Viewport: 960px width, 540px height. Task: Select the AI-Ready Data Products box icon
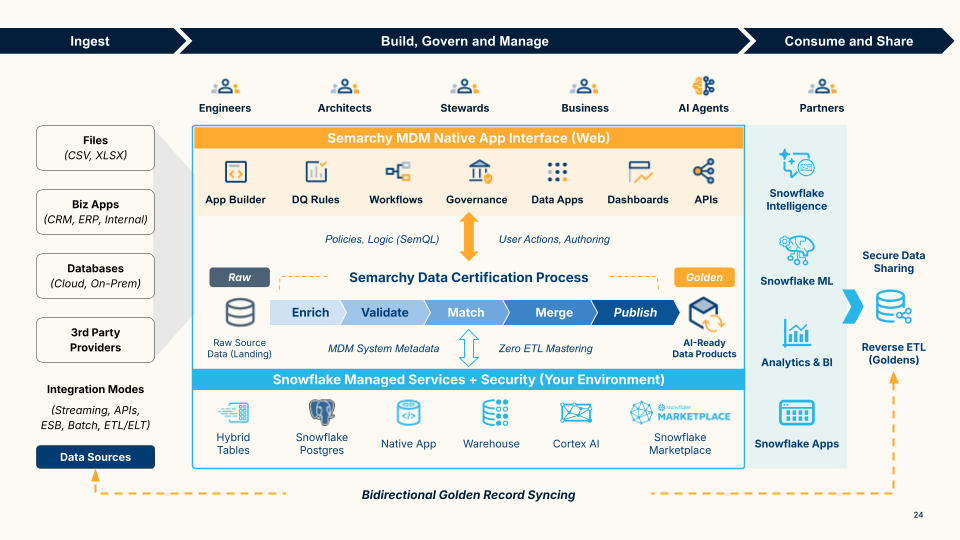pyautogui.click(x=705, y=314)
